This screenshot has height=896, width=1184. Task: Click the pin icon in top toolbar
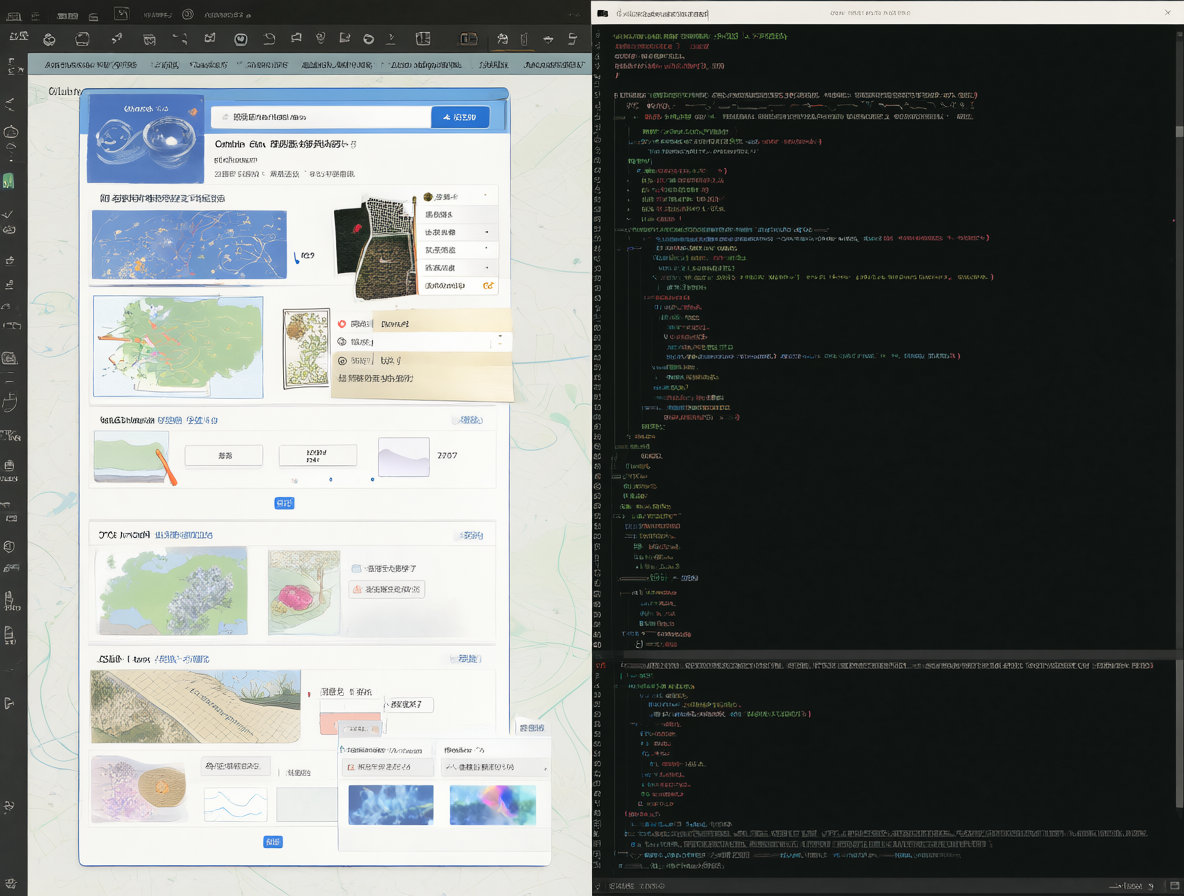(116, 38)
